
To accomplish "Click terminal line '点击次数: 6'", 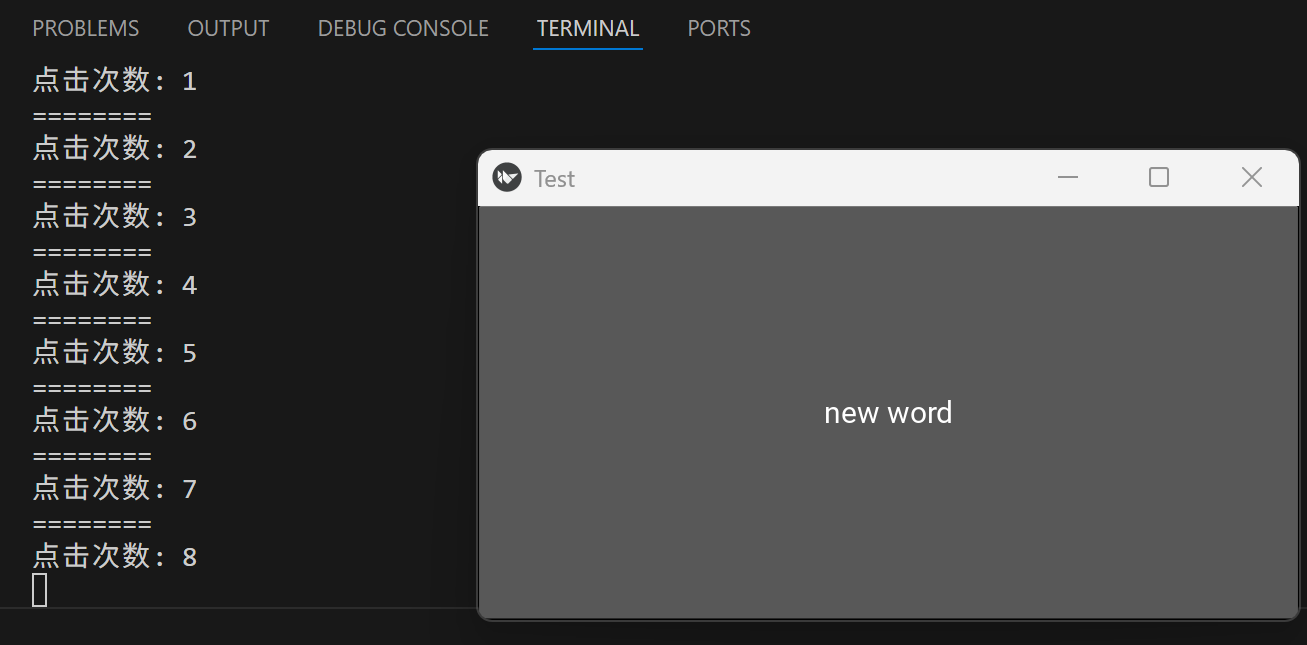I will (x=115, y=420).
